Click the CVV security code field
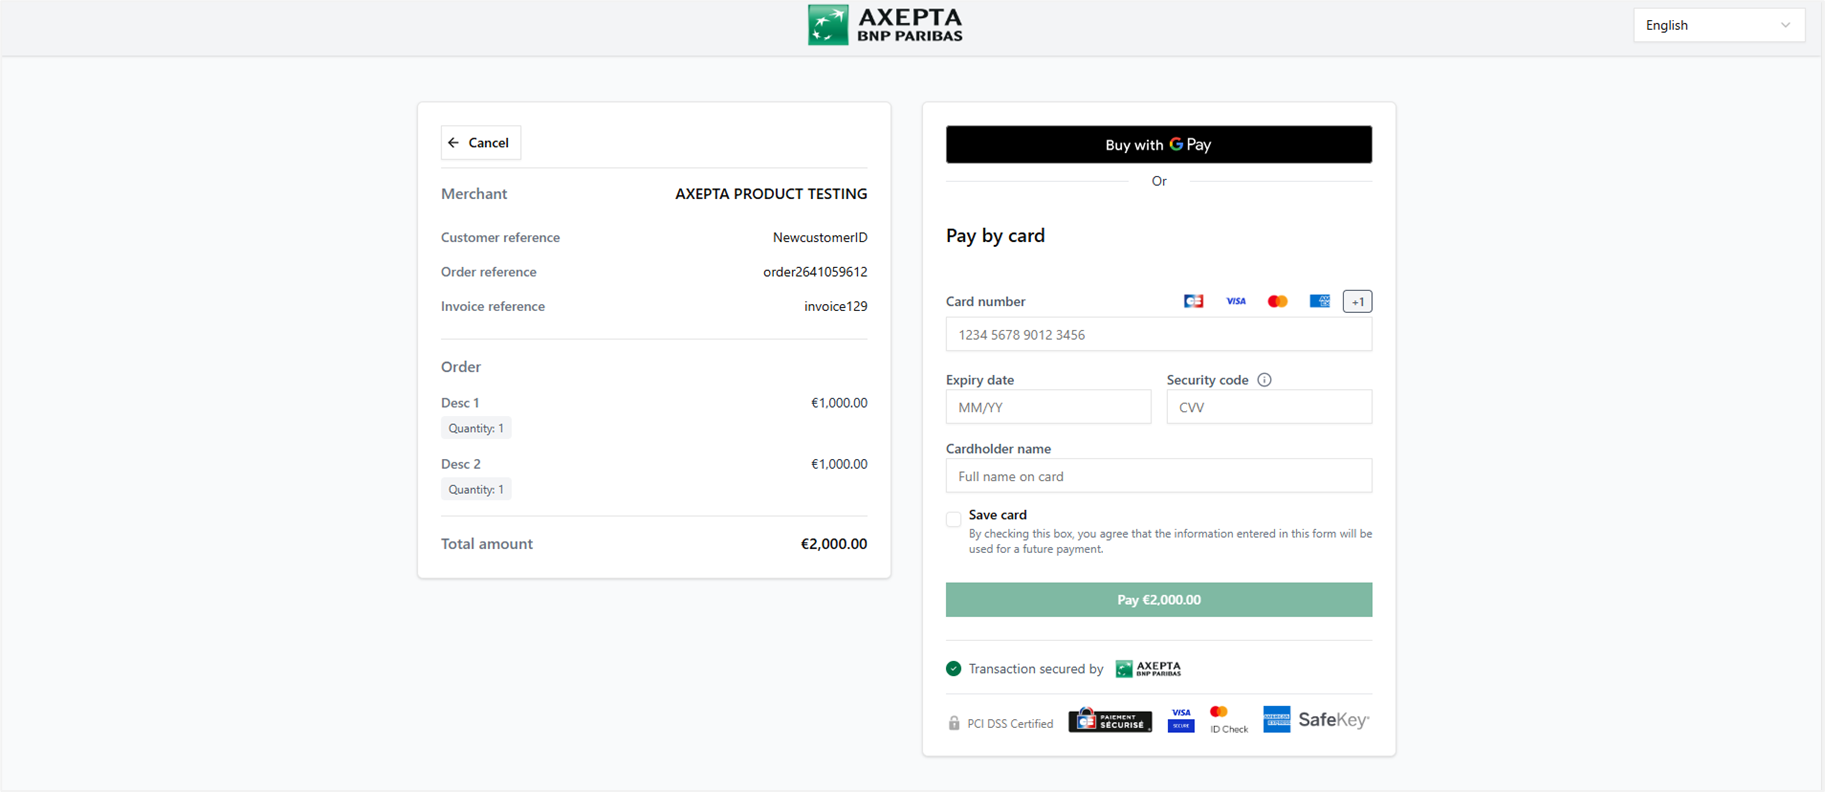1825x792 pixels. (1268, 407)
